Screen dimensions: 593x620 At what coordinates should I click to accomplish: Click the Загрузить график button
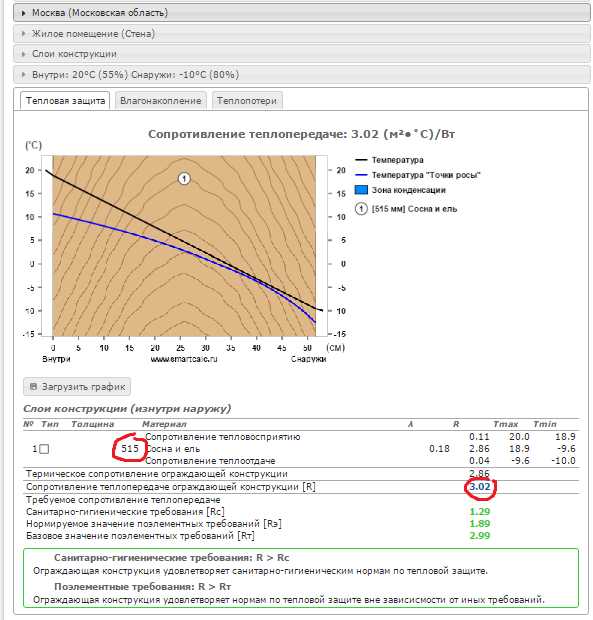[x=77, y=387]
